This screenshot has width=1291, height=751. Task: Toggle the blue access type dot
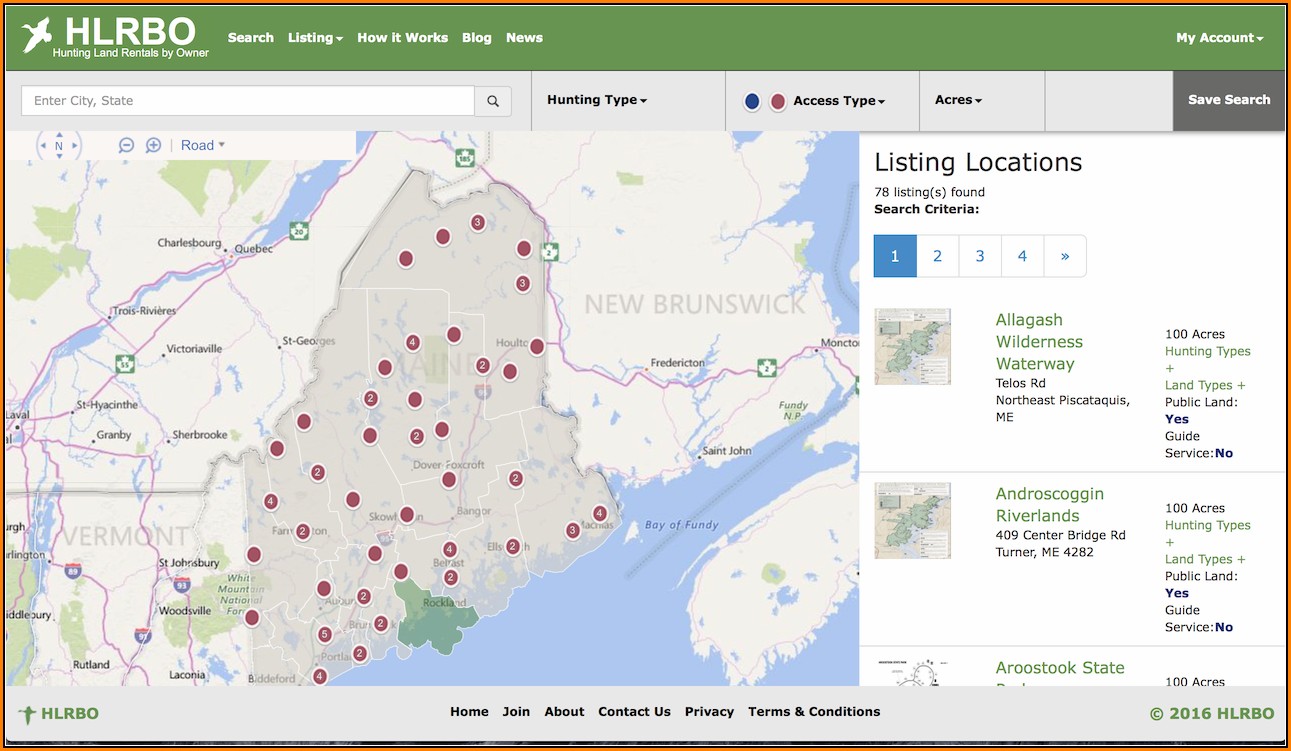[x=752, y=101]
